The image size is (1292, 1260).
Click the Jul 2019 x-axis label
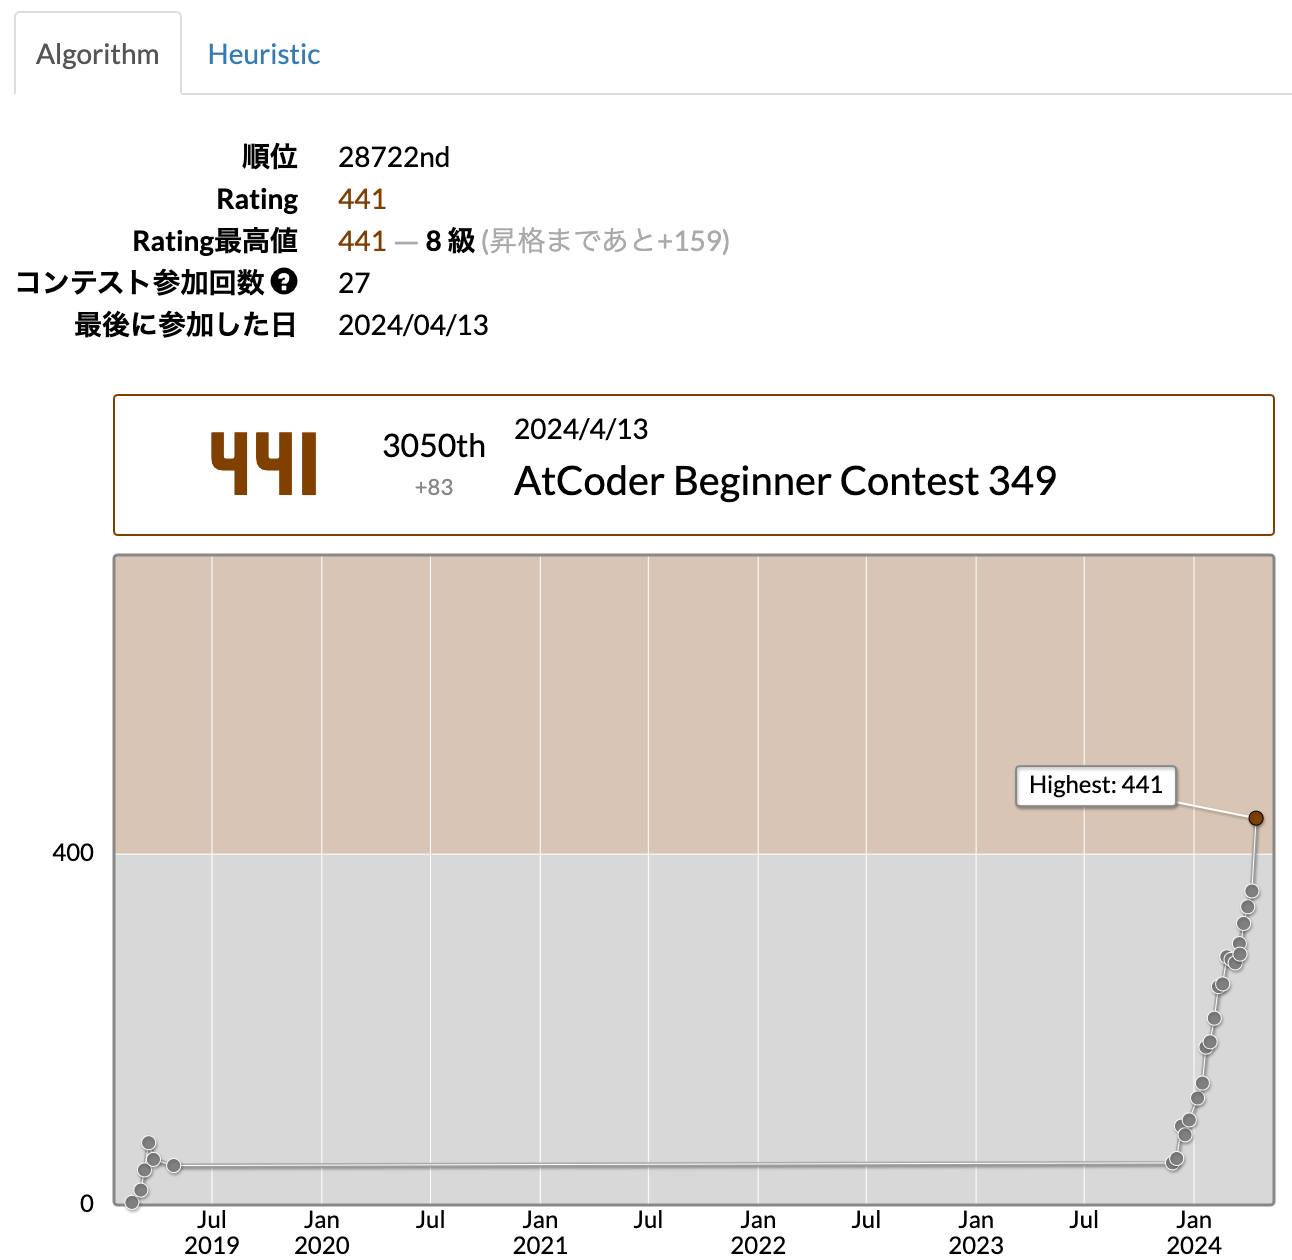212,1232
